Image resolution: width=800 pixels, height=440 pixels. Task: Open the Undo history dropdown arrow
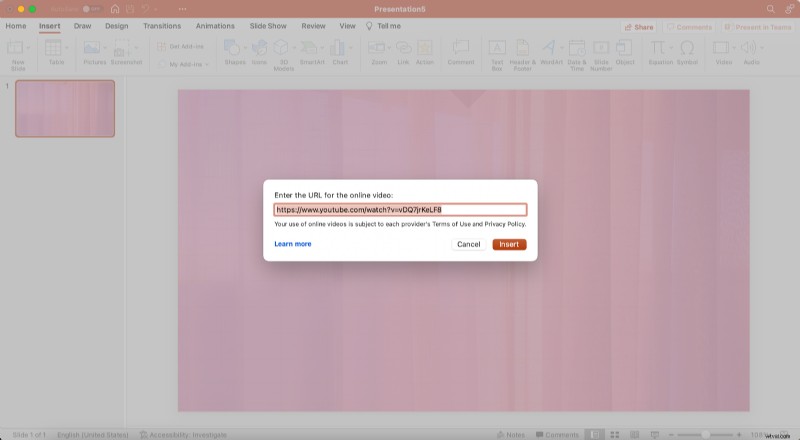(156, 9)
